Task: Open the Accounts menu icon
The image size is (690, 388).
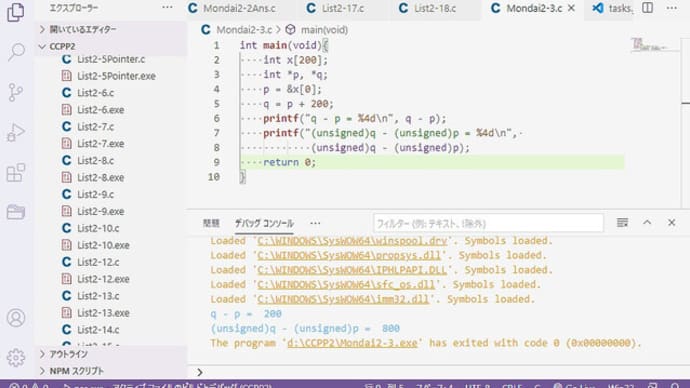Action: coord(16,318)
